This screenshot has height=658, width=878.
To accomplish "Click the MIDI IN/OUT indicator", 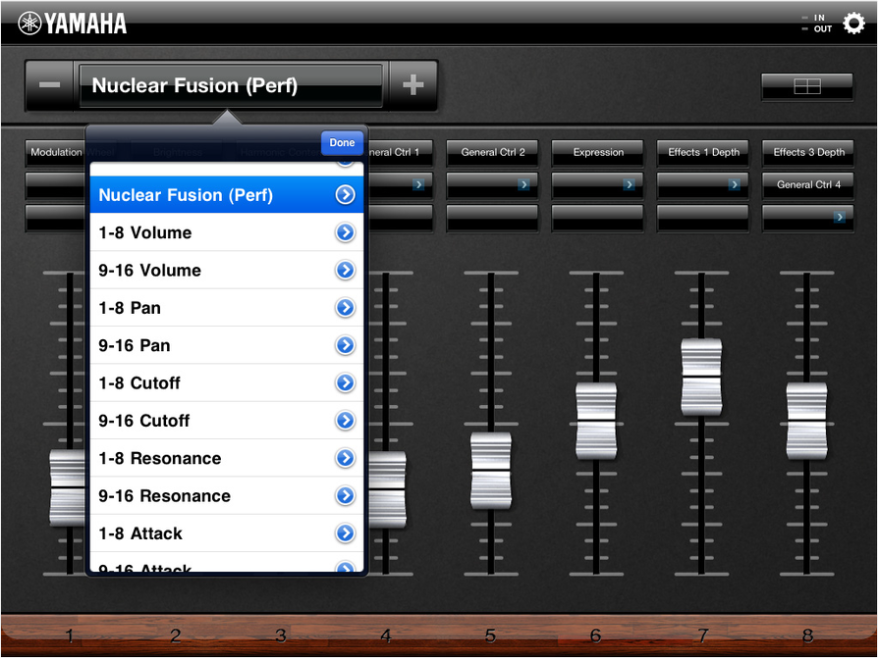I will click(x=818, y=24).
